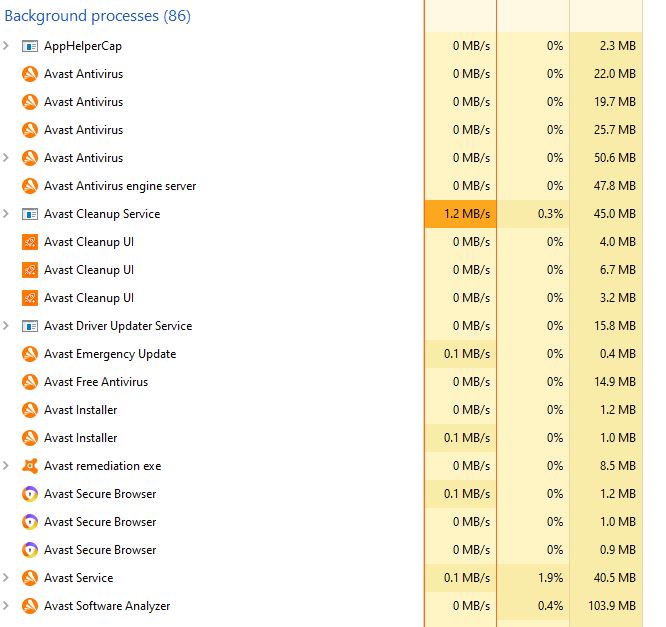
Task: Click the 0.4 MB value for Avast Emergency Update
Action: 618,354
